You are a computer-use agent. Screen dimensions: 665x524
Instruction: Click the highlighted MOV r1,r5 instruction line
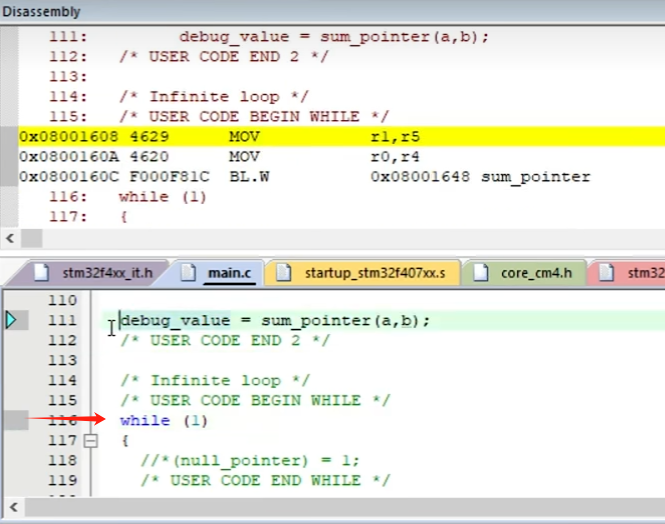click(x=342, y=137)
